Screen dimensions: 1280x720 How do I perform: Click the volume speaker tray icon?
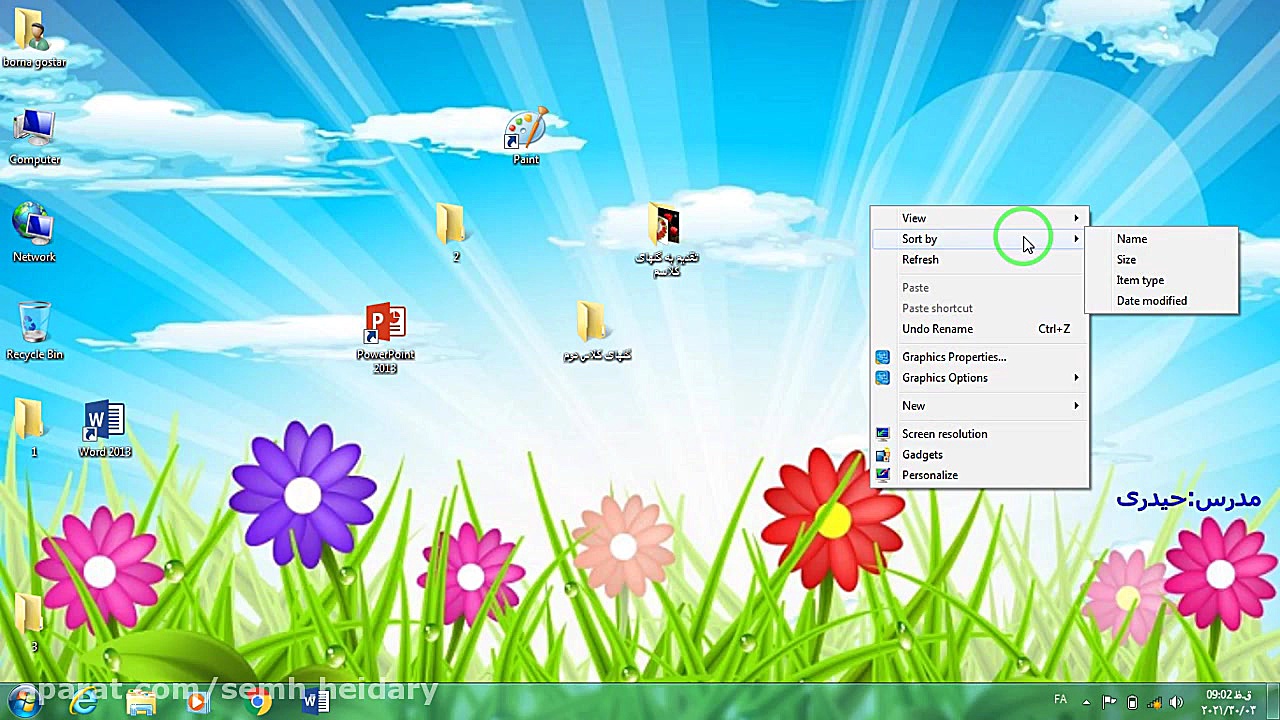[x=1176, y=702]
